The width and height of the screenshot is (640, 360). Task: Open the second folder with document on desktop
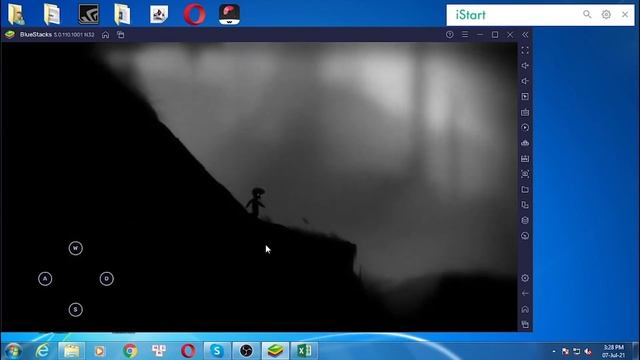click(x=52, y=14)
